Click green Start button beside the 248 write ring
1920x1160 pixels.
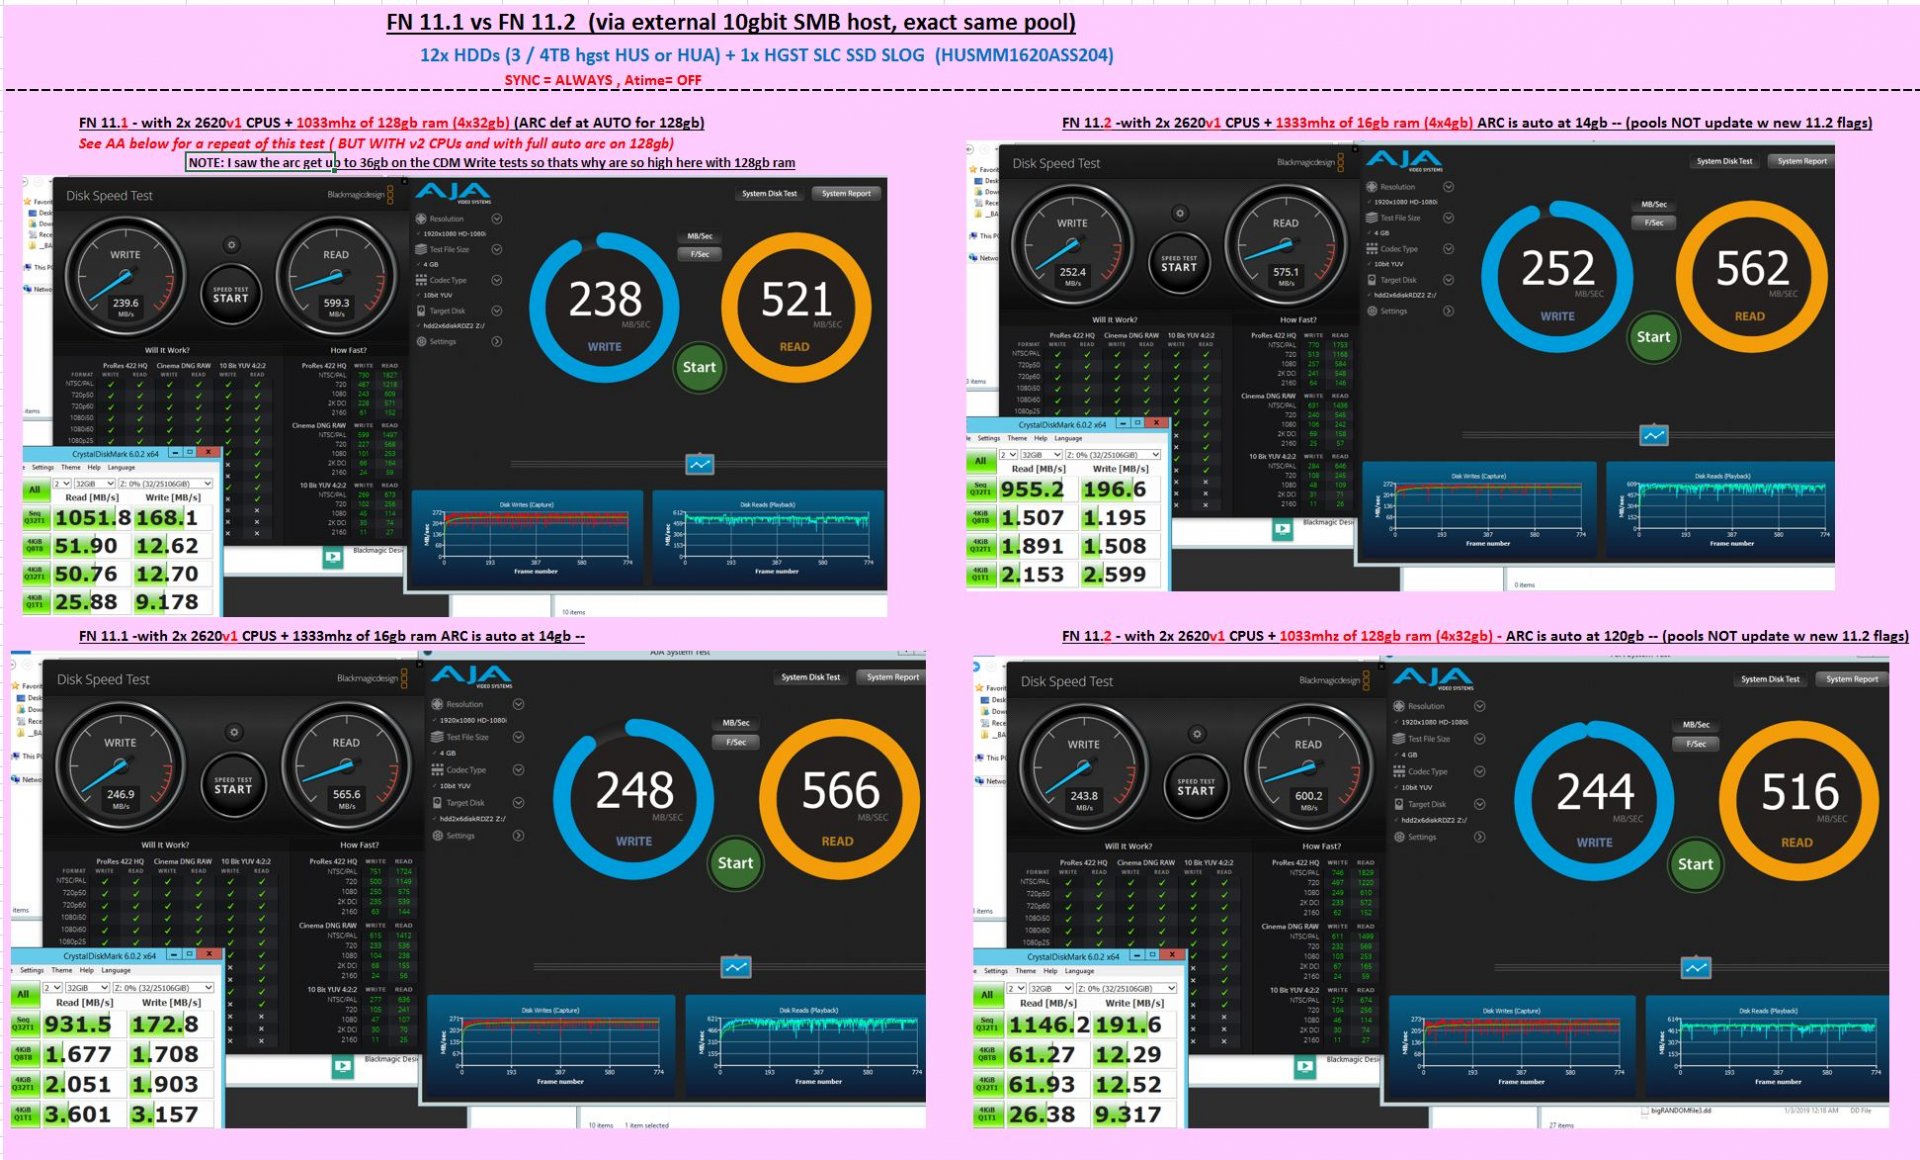[x=735, y=863]
